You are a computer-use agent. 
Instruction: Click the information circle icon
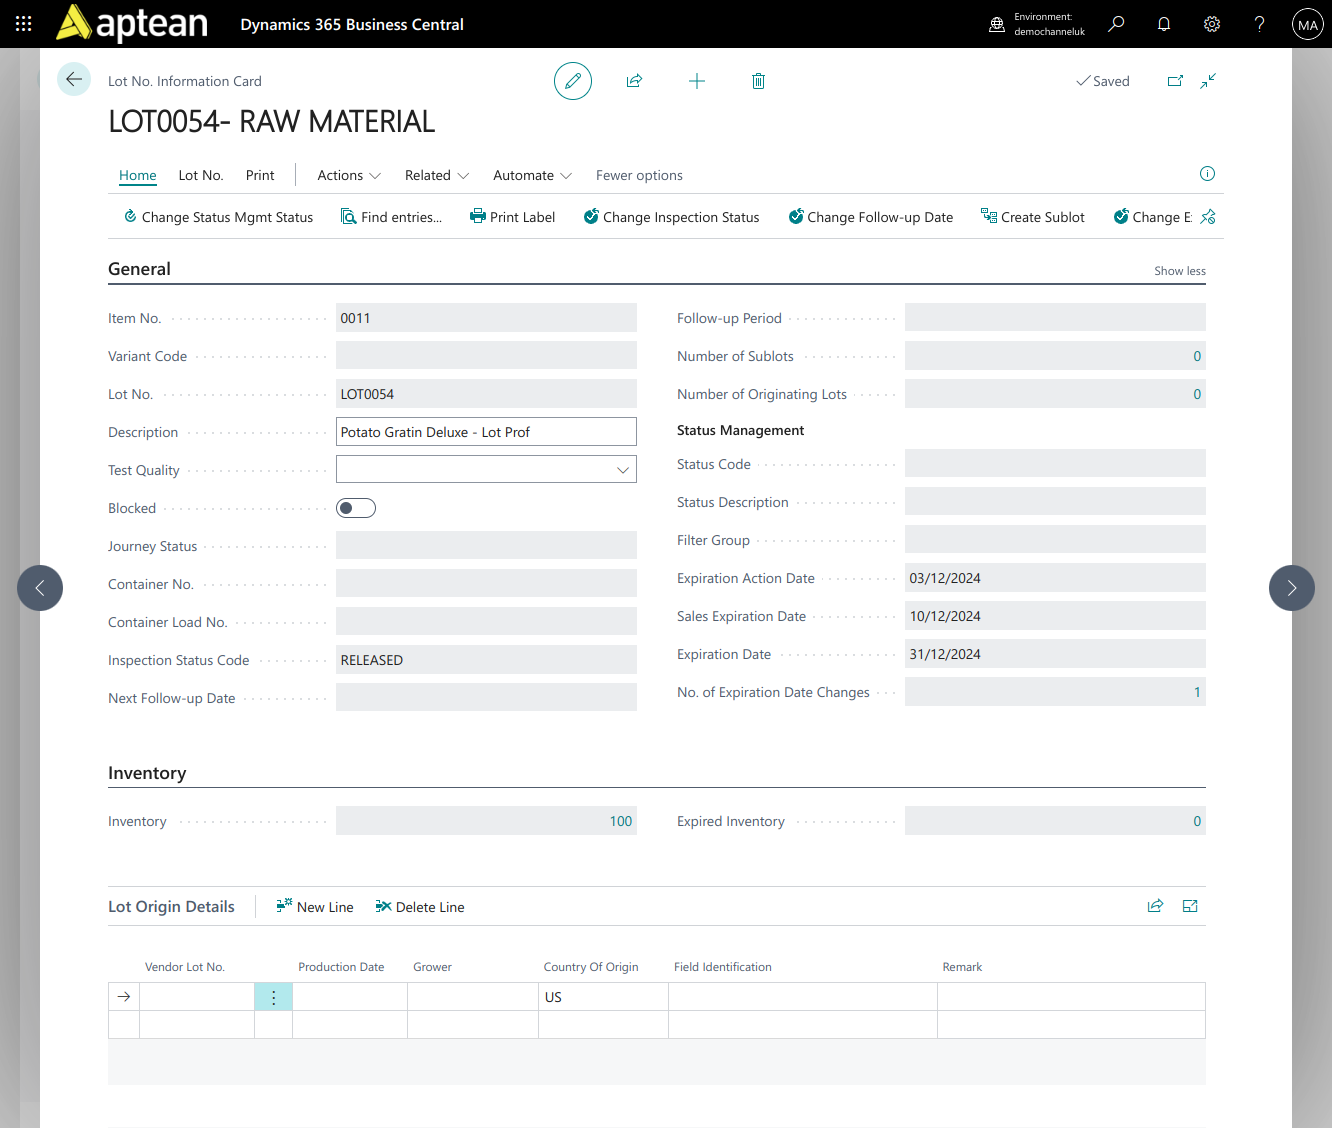coord(1207,174)
